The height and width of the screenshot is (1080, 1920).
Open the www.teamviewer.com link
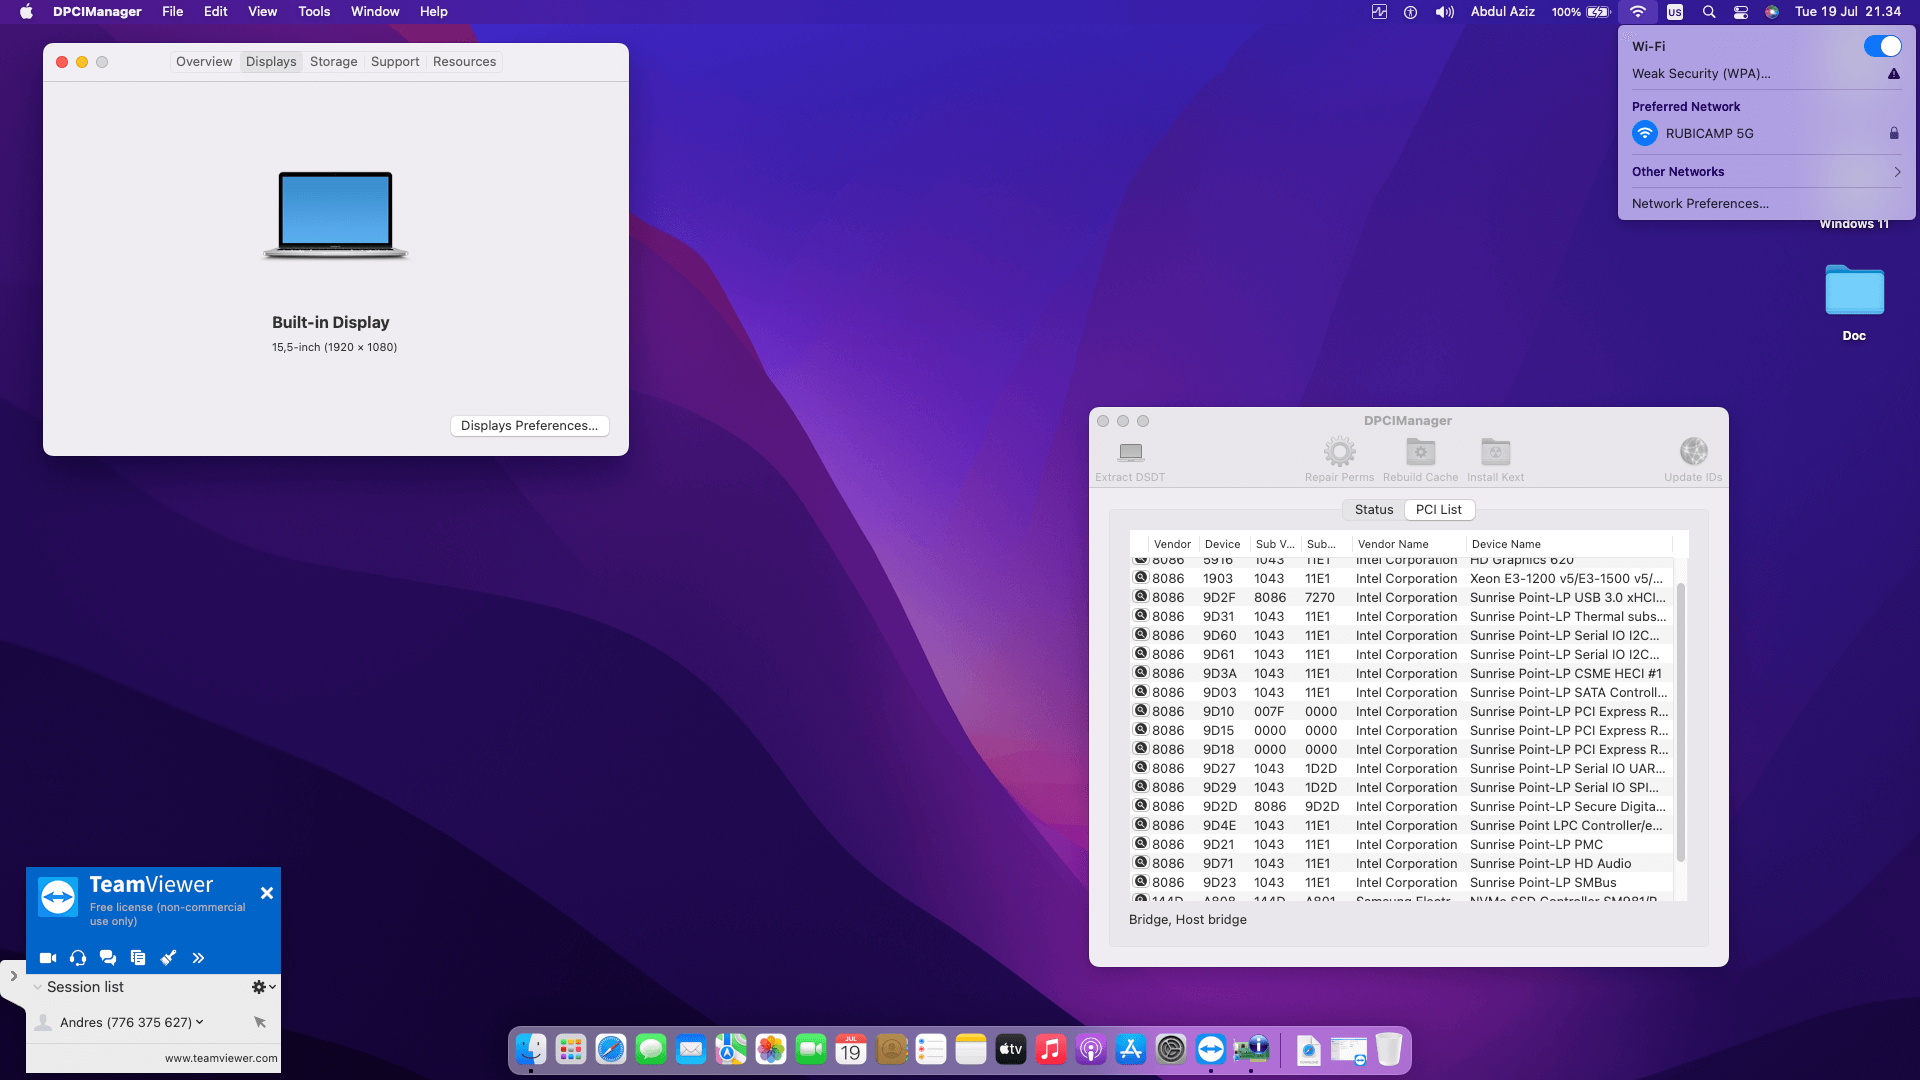click(221, 1058)
